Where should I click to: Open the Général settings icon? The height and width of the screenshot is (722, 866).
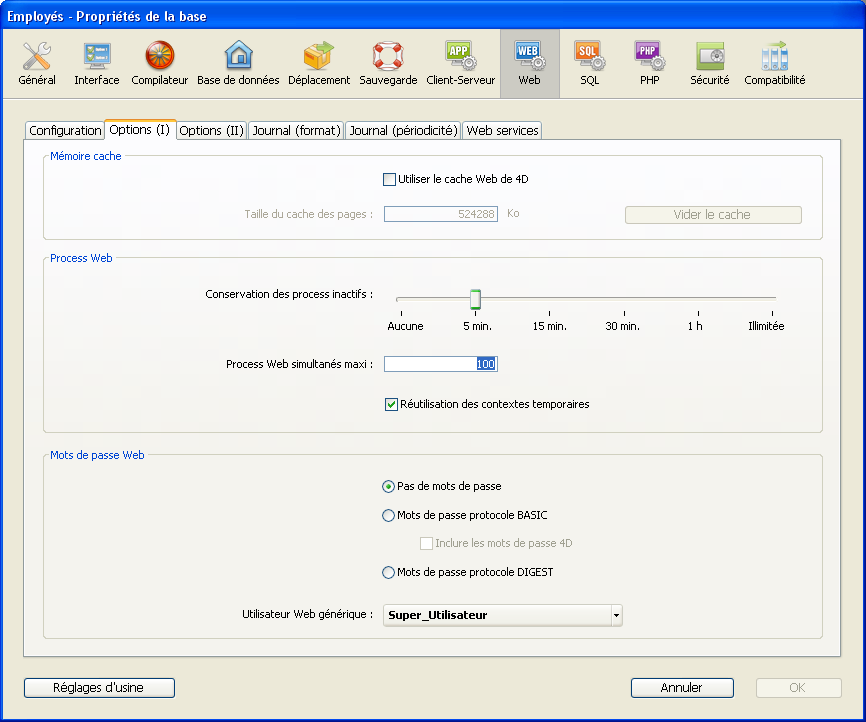[37, 63]
